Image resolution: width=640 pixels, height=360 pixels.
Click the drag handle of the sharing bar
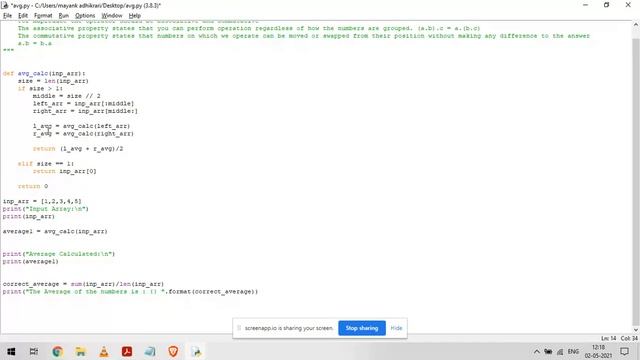point(239,328)
